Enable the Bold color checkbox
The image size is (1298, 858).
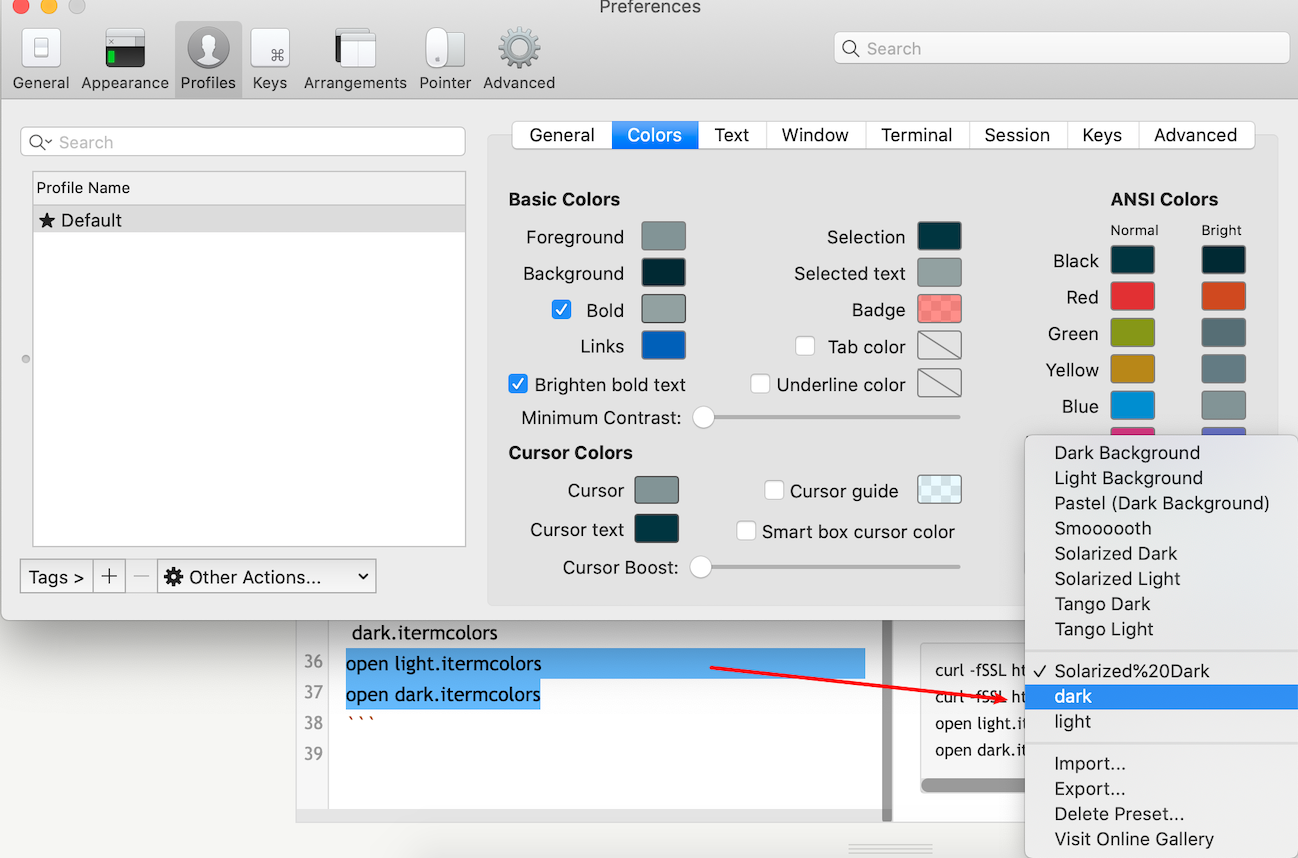pos(561,310)
